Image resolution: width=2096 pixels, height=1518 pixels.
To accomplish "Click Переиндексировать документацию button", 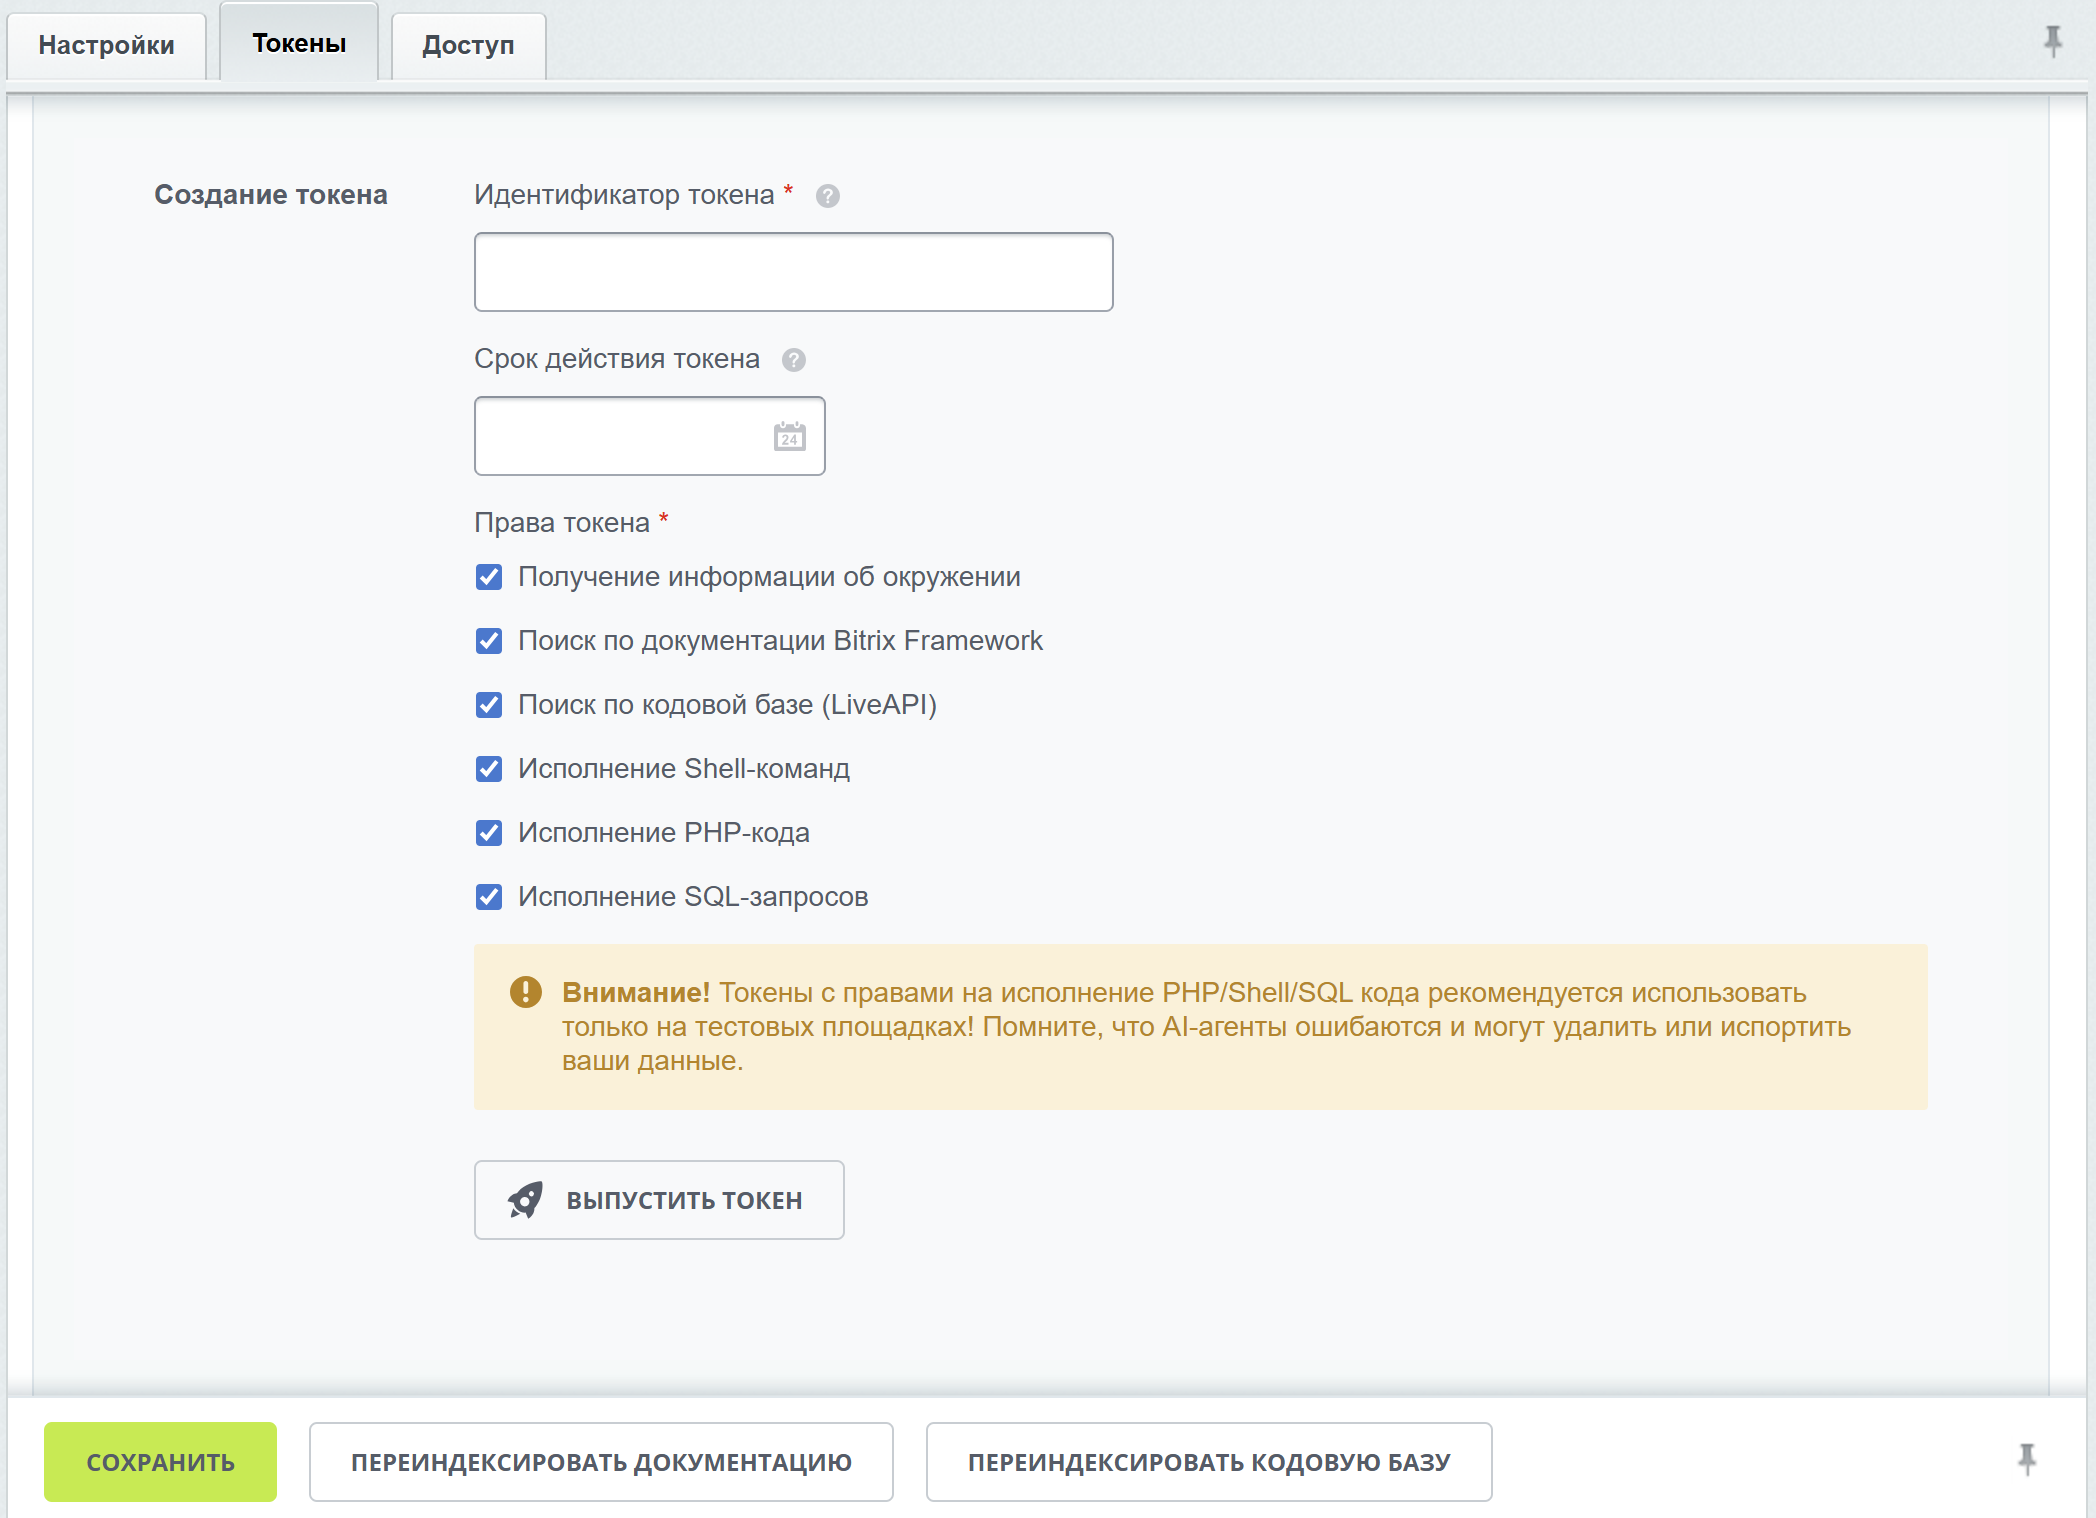I will pyautogui.click(x=601, y=1462).
